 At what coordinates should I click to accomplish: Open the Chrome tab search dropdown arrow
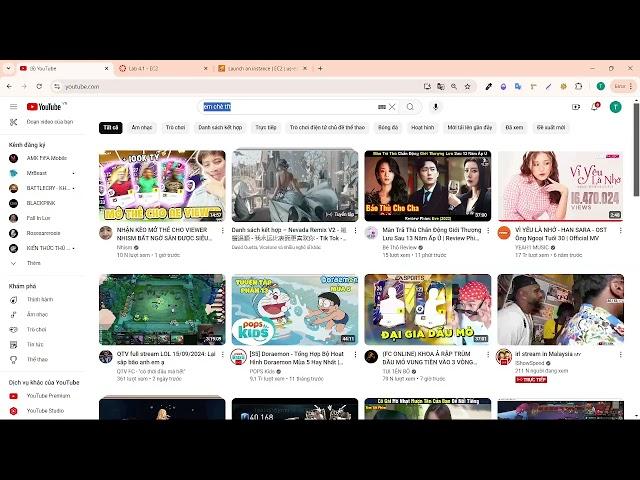8,69
